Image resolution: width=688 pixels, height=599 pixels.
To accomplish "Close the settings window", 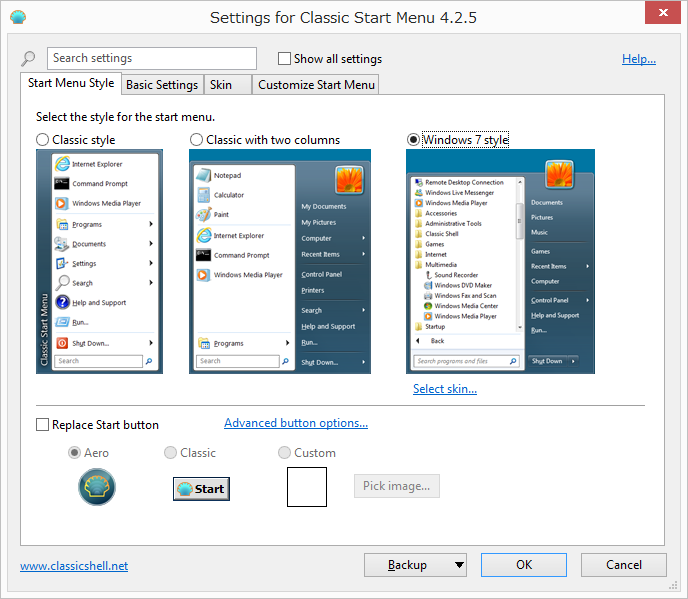I will pyautogui.click(x=663, y=13).
